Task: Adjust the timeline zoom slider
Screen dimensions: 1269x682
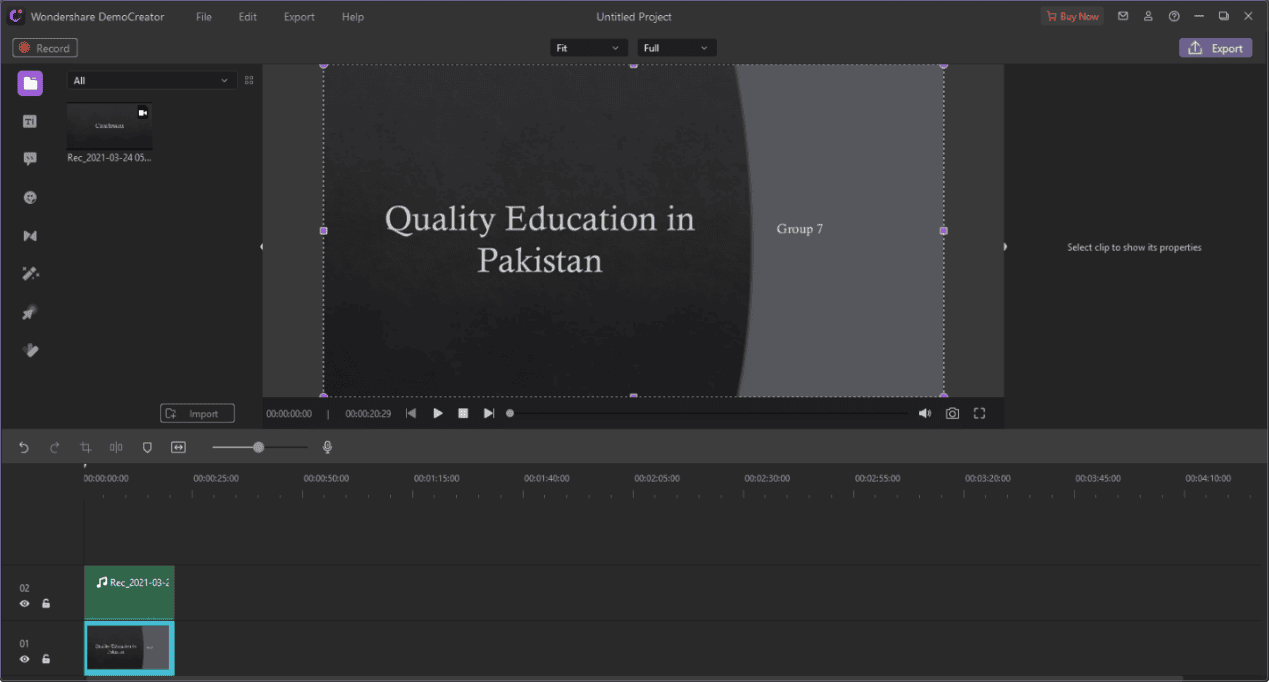Action: click(258, 448)
